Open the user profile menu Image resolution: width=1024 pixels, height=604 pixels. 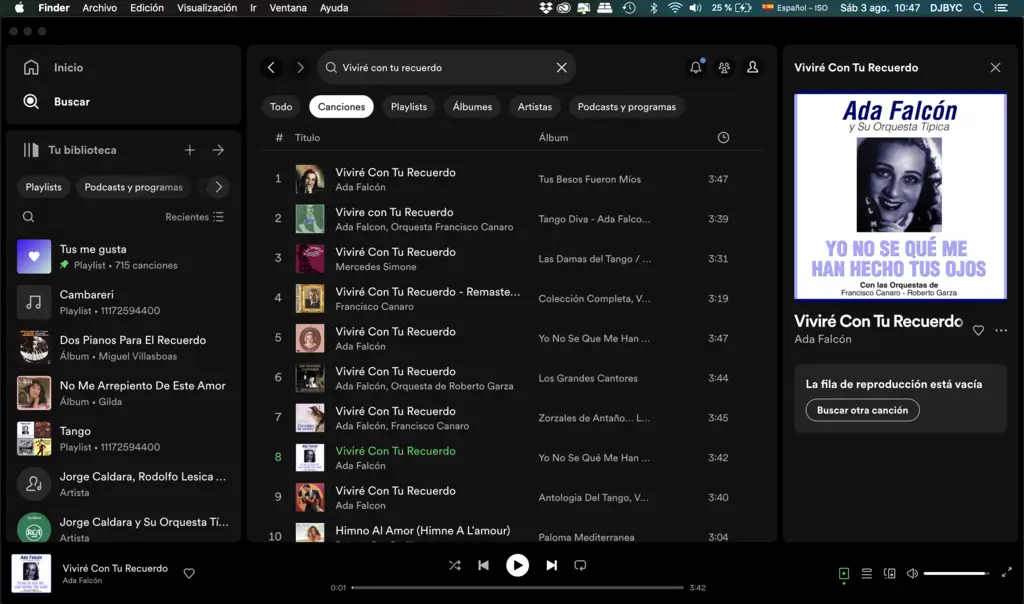click(x=752, y=67)
